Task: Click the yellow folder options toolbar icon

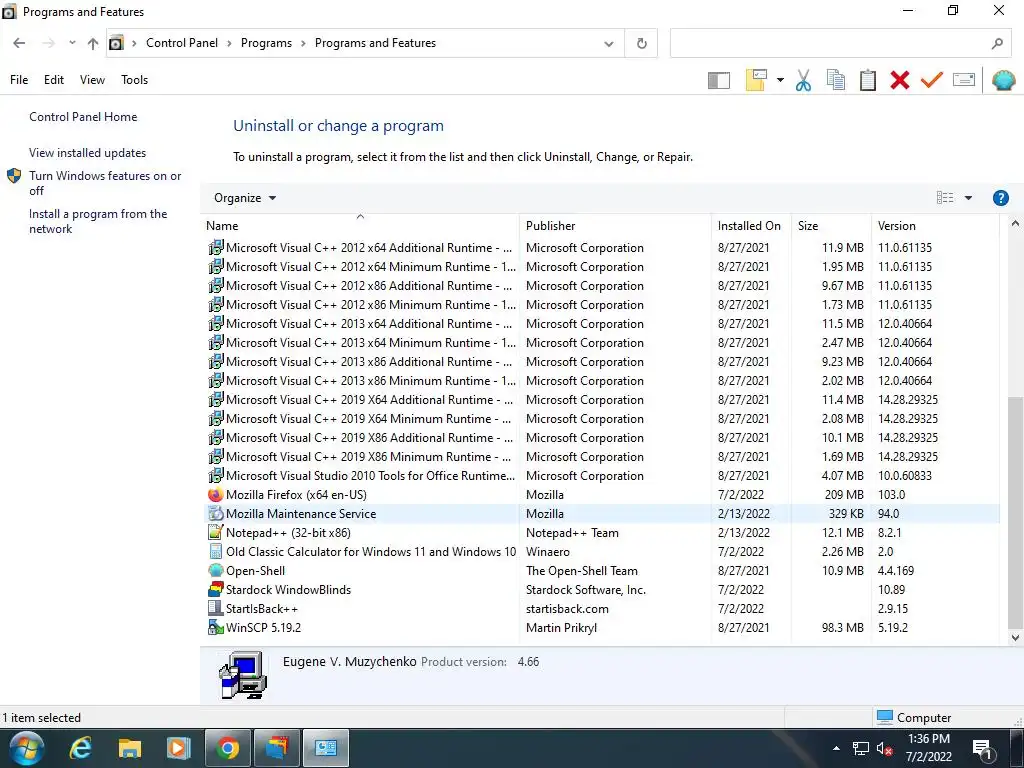Action: point(756,80)
